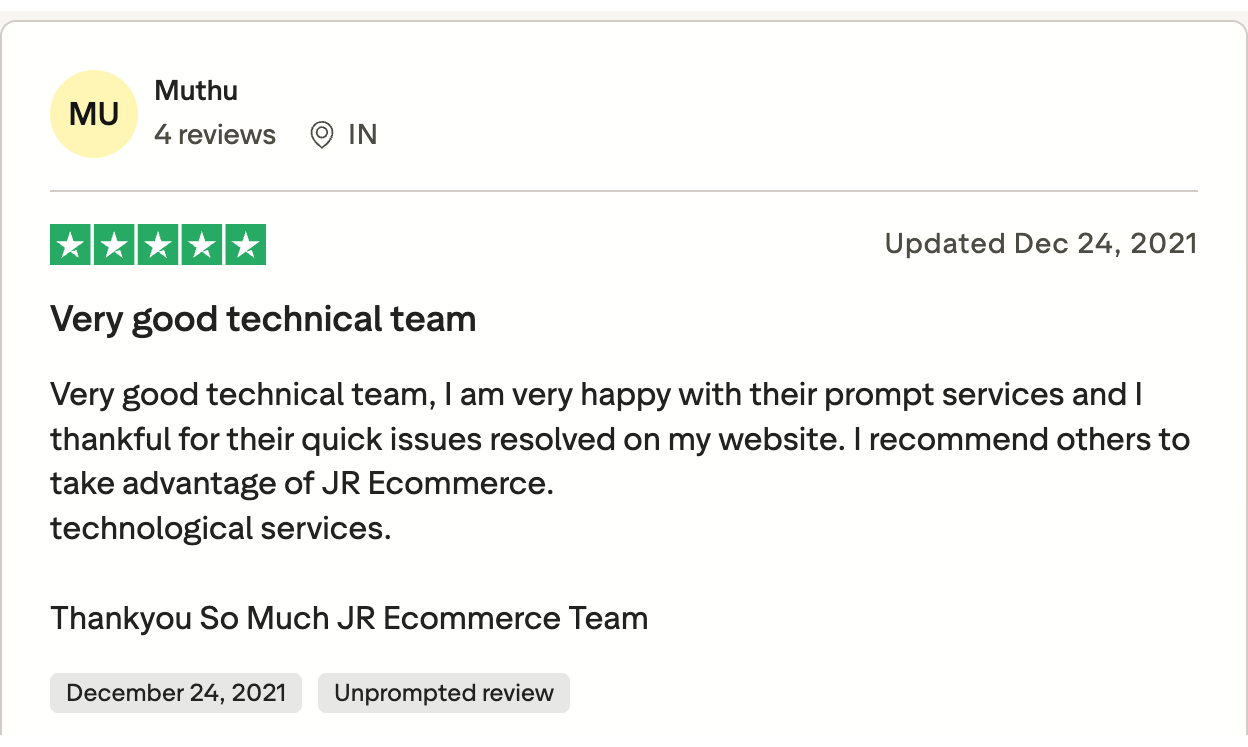The width and height of the screenshot is (1248, 747).
Task: Click the fifth green rating star
Action: [245, 245]
